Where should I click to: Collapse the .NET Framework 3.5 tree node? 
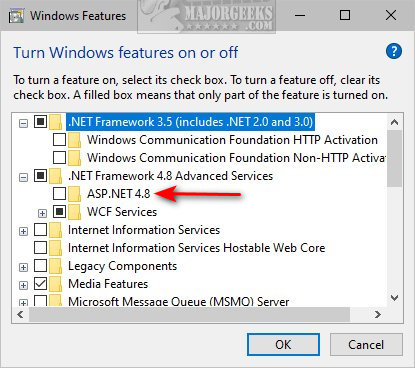[23, 123]
